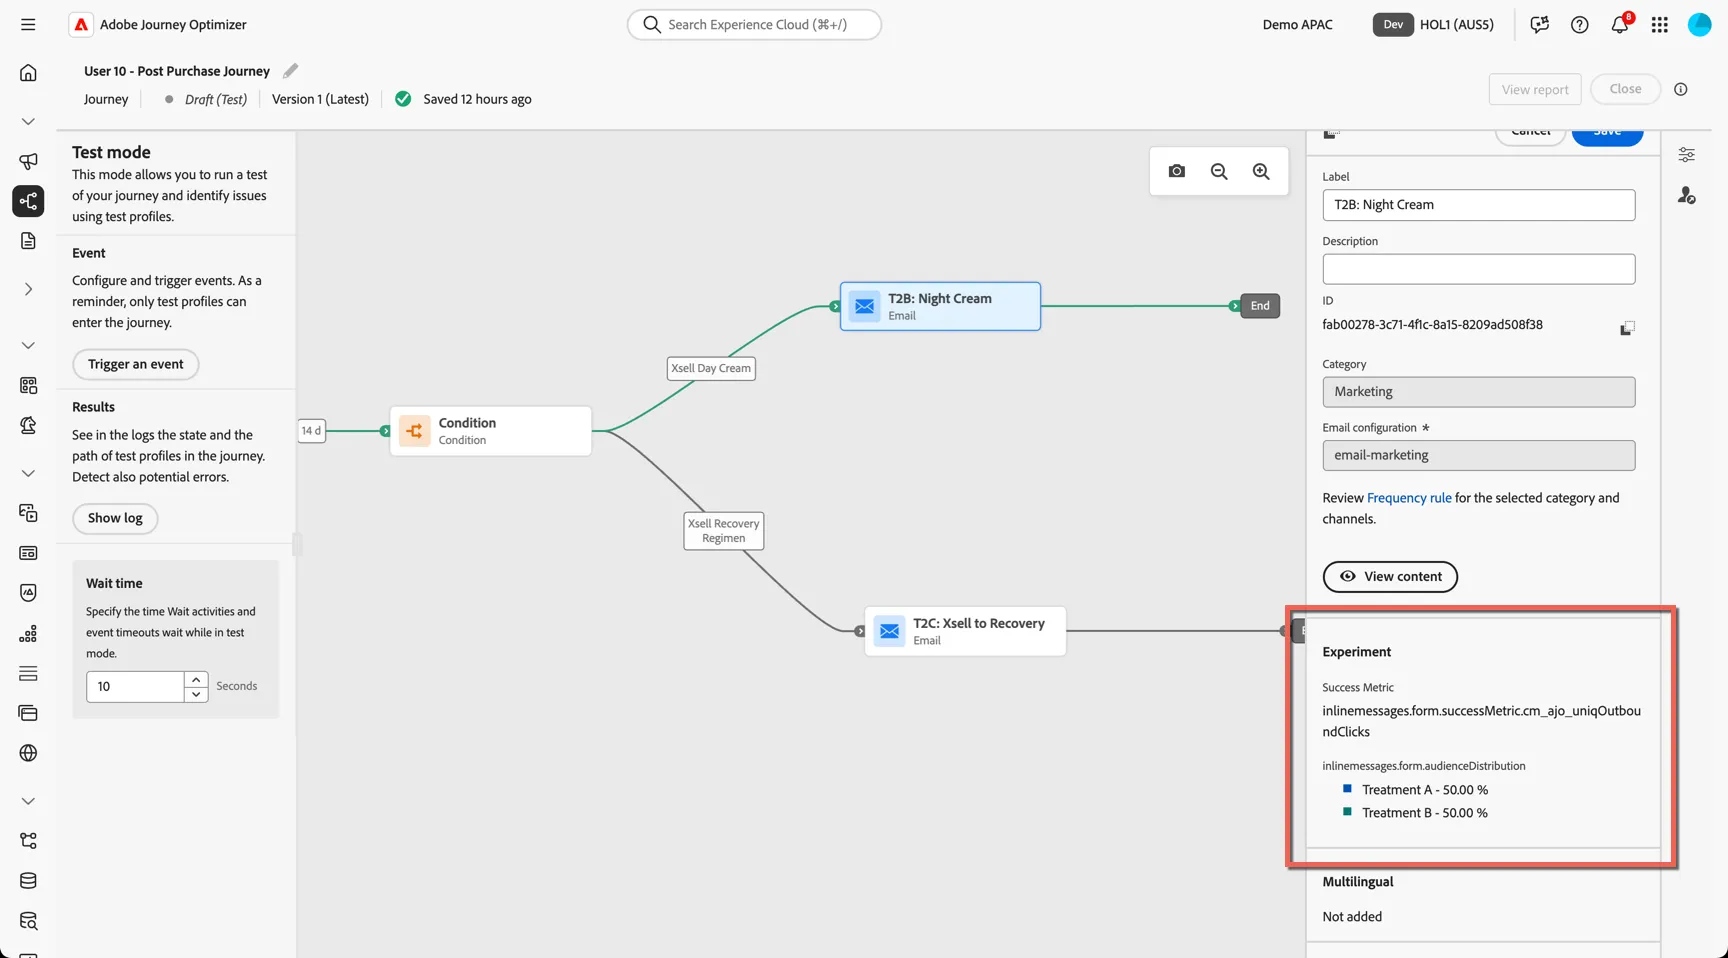Open the globe icon in the sidebar
The height and width of the screenshot is (958, 1728).
pyautogui.click(x=28, y=753)
